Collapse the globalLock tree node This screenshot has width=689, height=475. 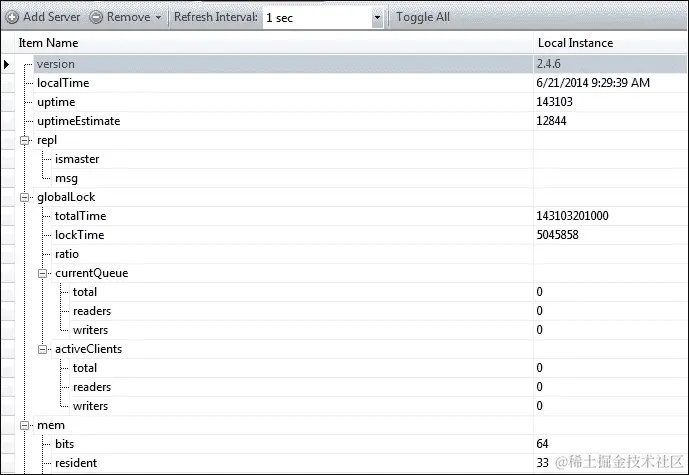(x=25, y=197)
